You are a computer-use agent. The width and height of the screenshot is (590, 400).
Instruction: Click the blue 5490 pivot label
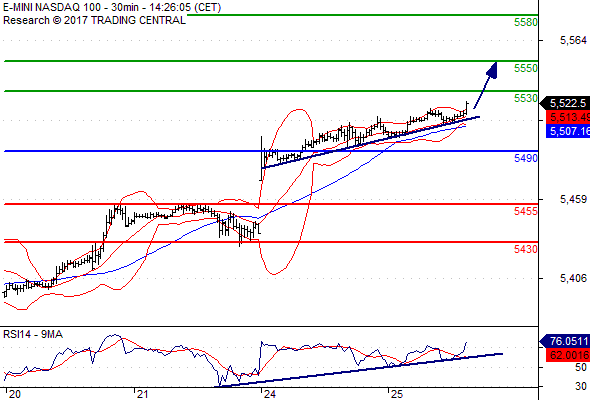click(526, 158)
